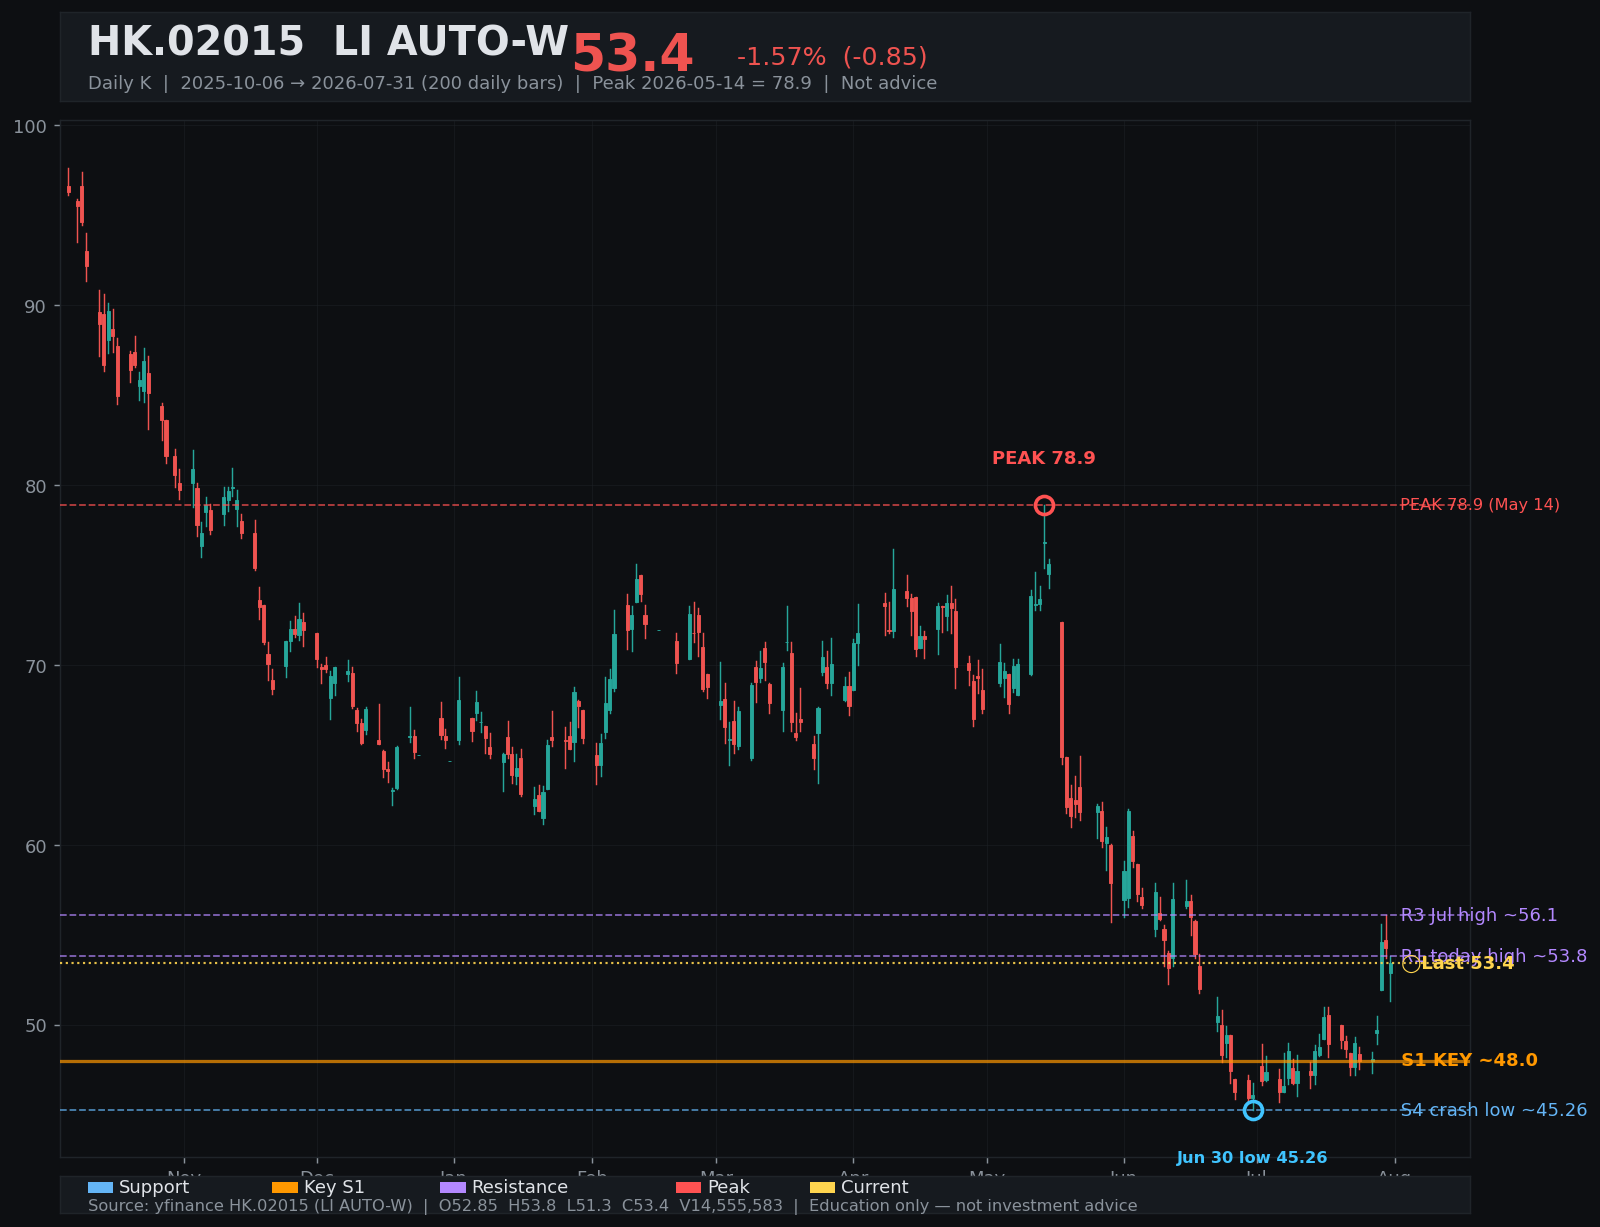
Task: Click the yfinance source footer text
Action: [613, 1206]
